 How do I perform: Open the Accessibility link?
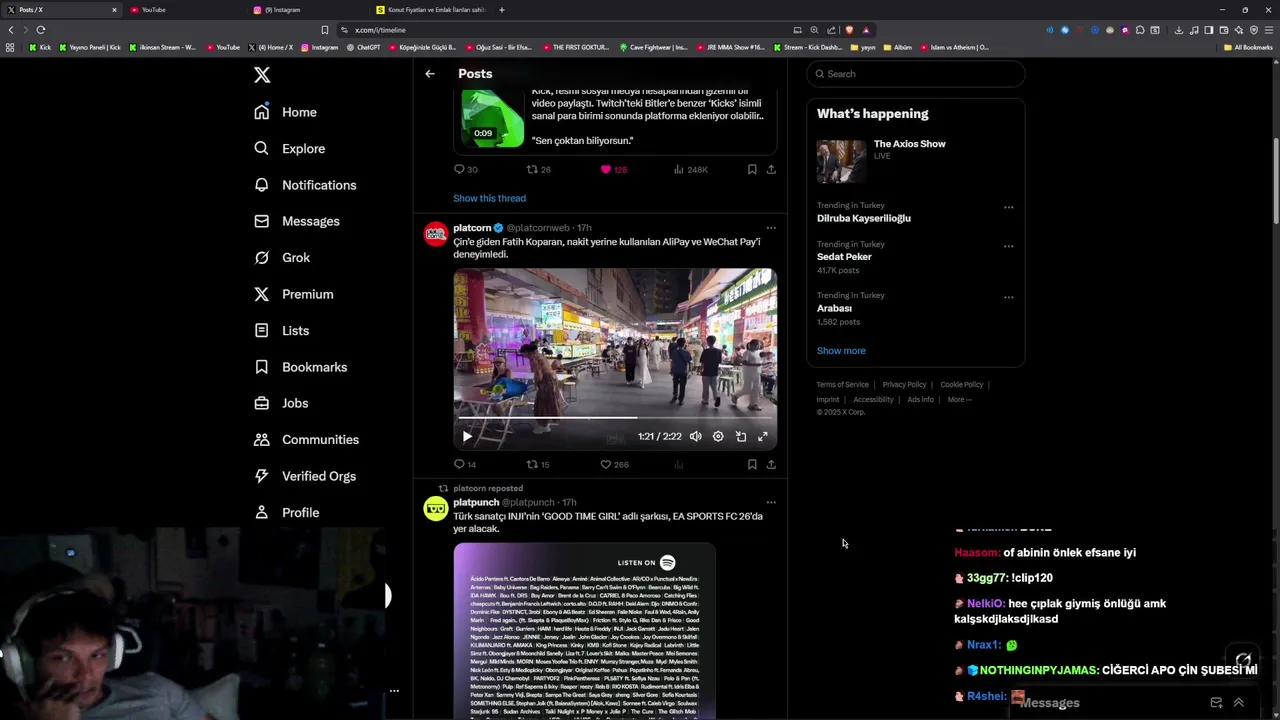point(873,400)
